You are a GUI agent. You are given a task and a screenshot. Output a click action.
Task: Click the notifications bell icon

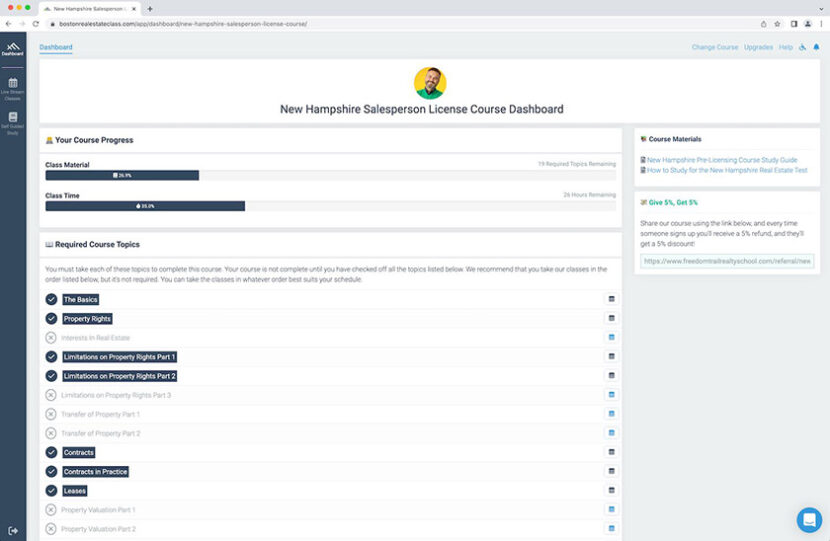coord(816,47)
